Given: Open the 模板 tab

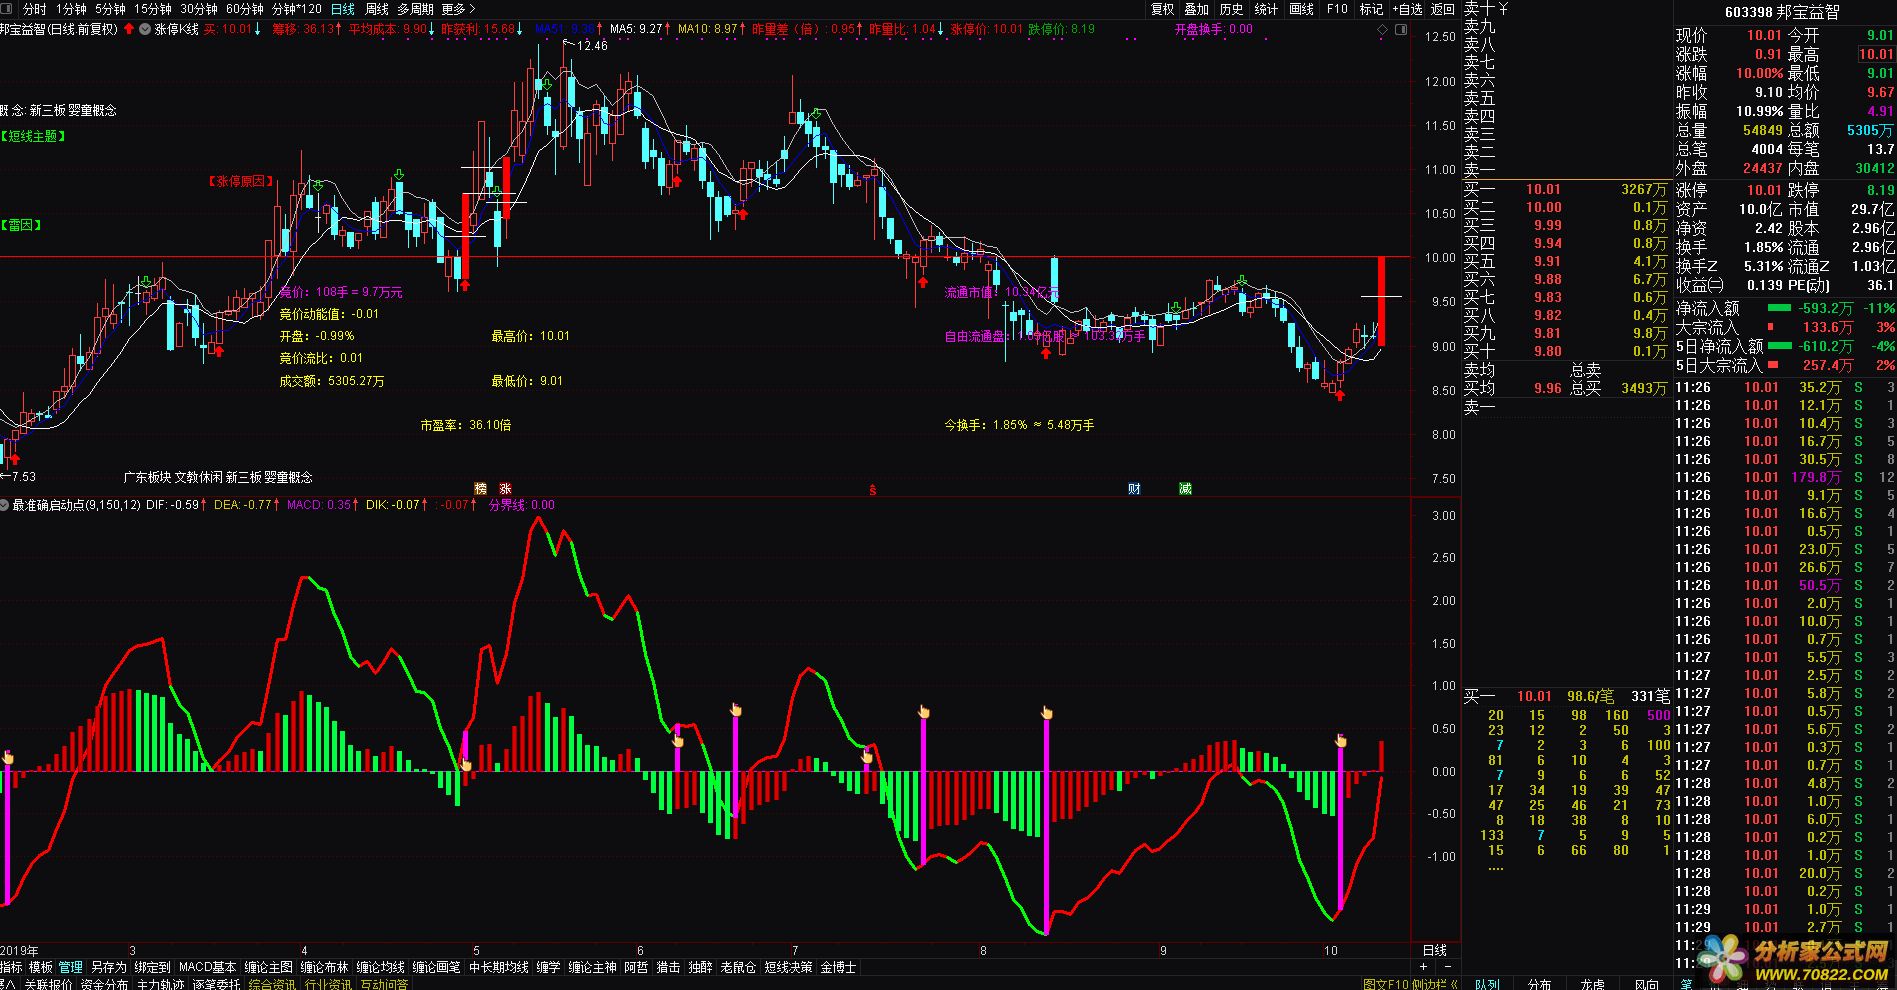Looking at the screenshot, I should click(x=40, y=967).
